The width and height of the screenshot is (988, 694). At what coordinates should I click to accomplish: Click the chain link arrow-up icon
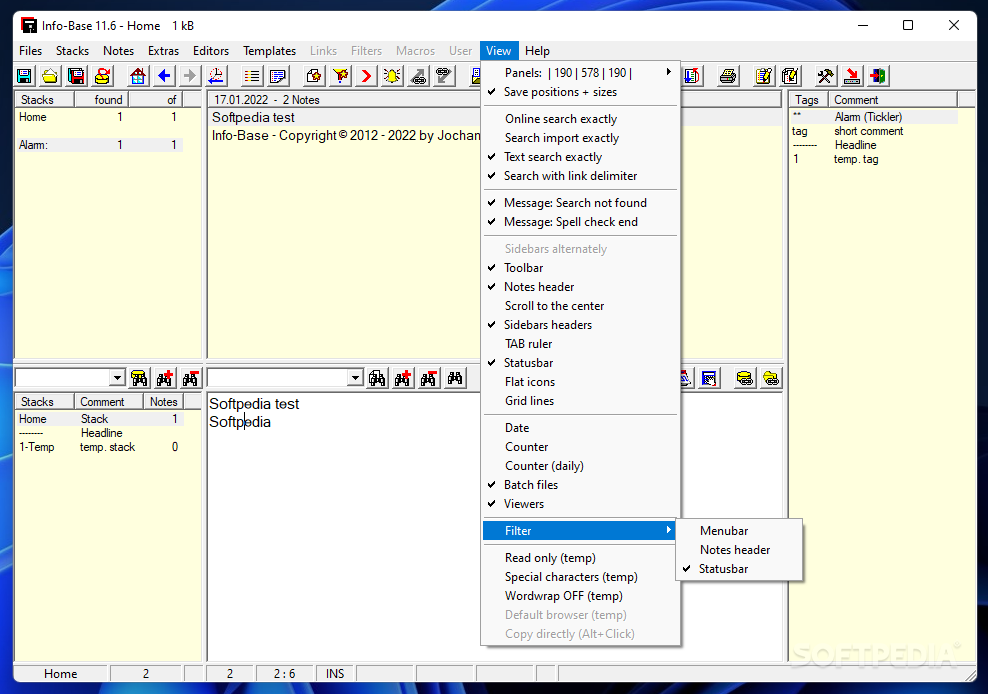(418, 76)
